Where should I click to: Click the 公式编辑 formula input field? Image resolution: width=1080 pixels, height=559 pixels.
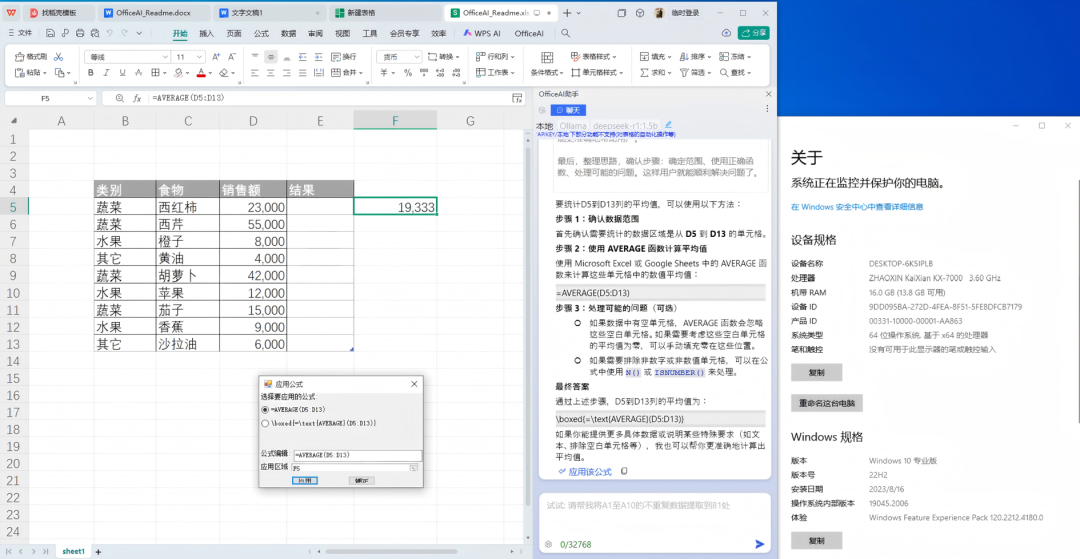click(356, 455)
